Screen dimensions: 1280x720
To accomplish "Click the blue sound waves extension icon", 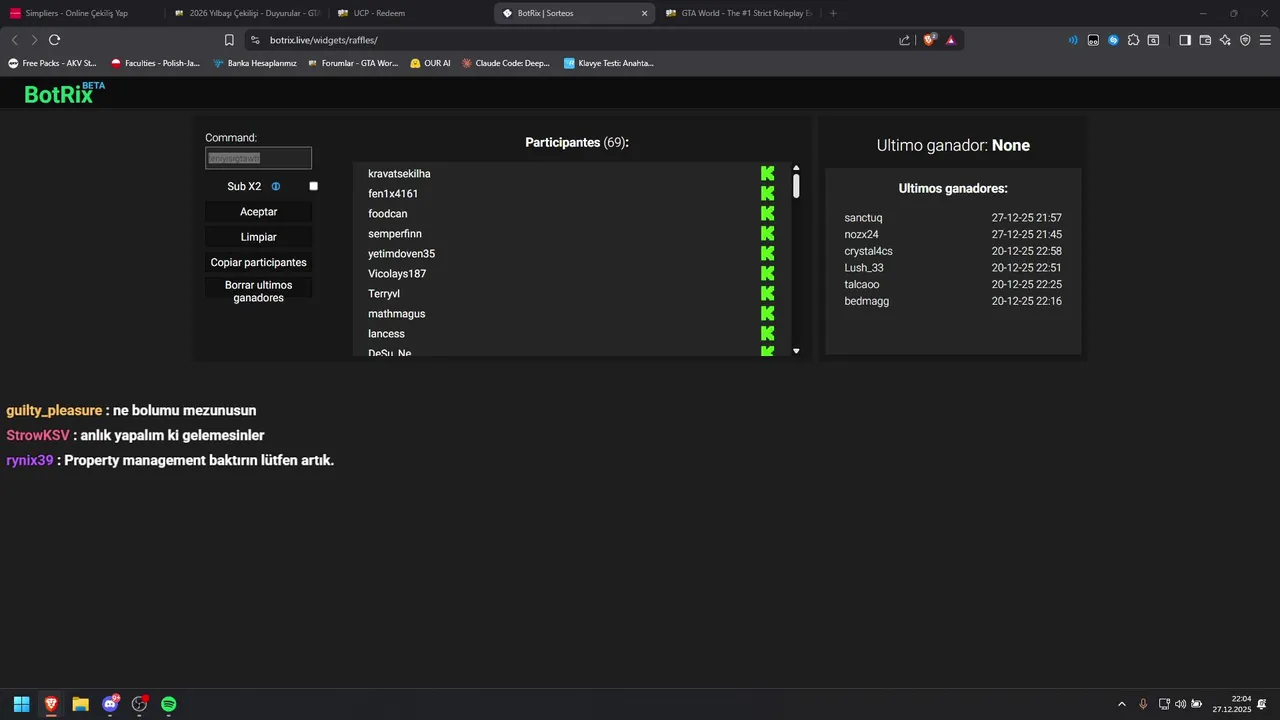I will pos(1073,40).
